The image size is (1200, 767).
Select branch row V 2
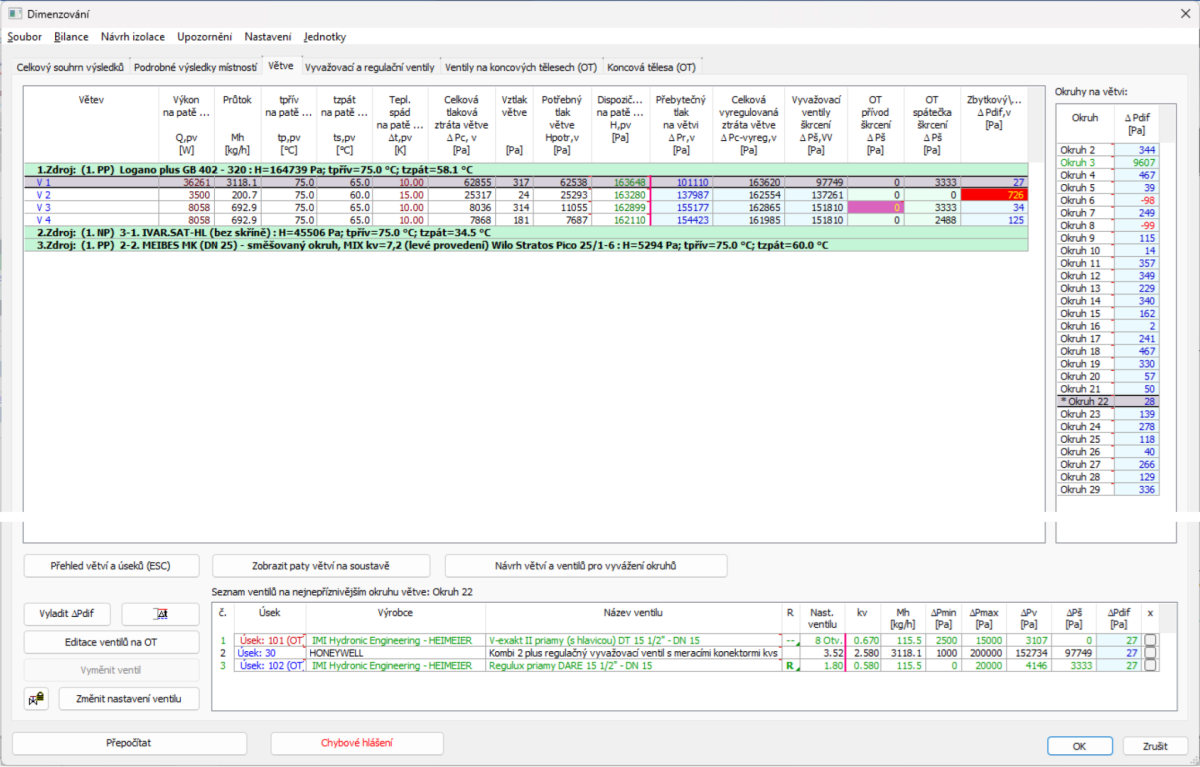(525, 195)
